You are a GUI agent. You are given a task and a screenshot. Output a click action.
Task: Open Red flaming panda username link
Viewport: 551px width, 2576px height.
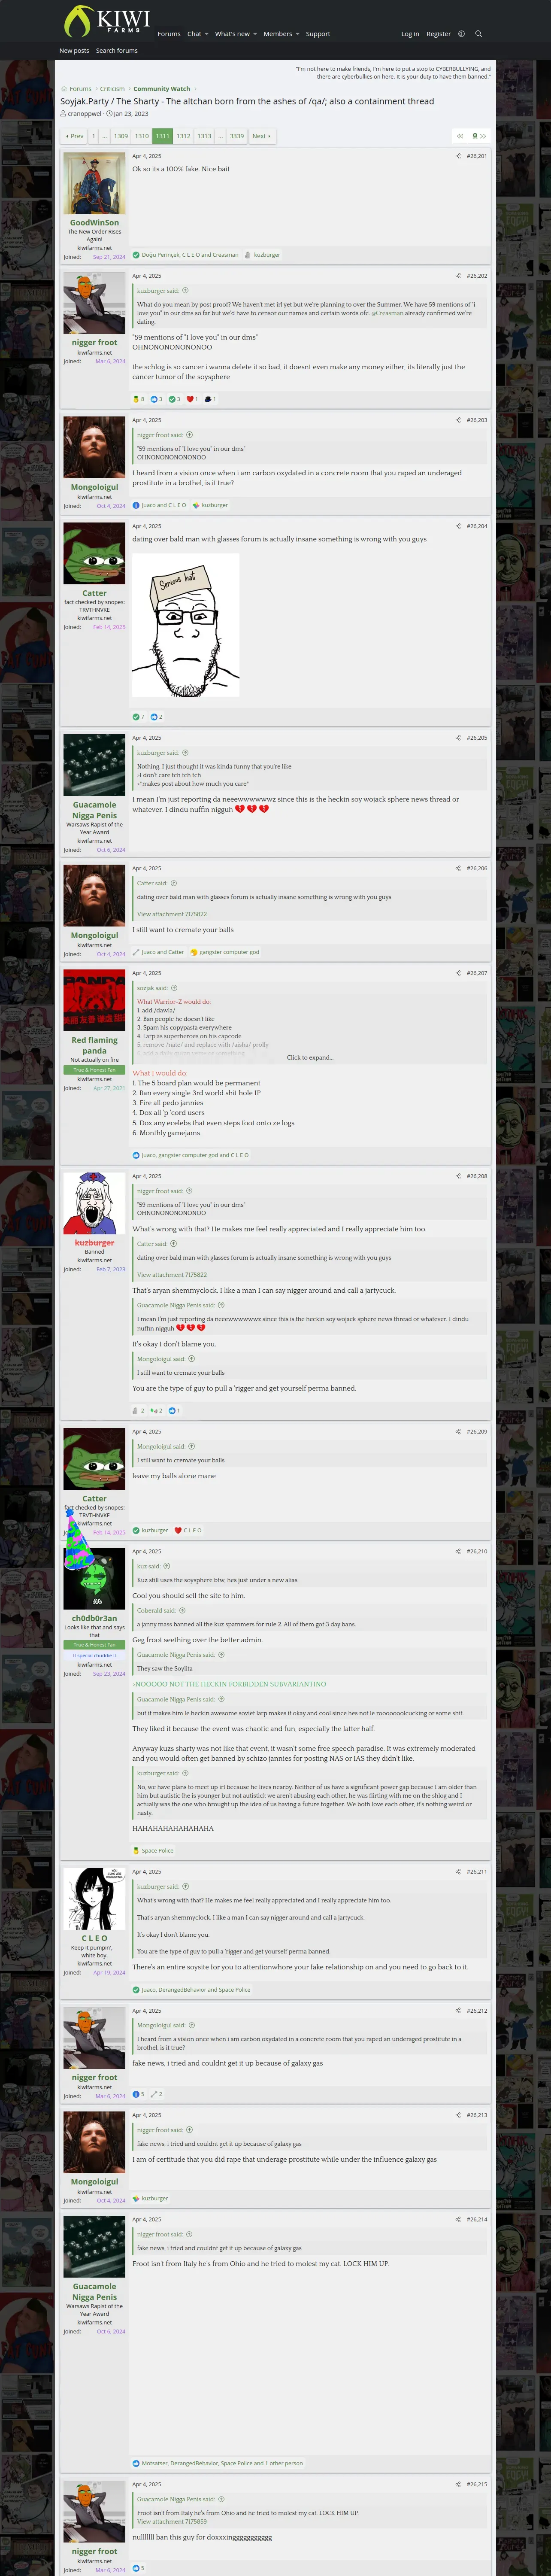[x=94, y=1045]
